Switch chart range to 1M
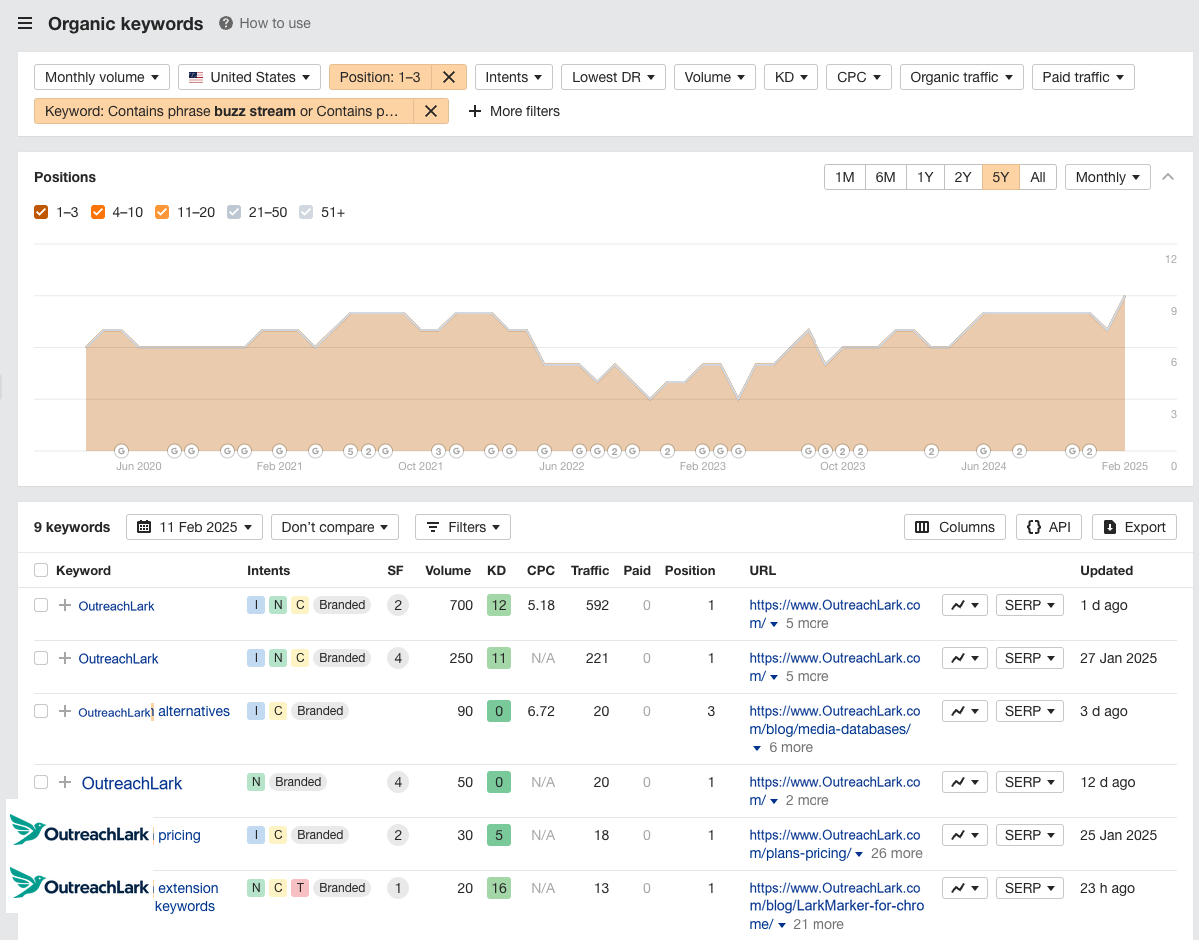The width and height of the screenshot is (1199, 940). [845, 177]
